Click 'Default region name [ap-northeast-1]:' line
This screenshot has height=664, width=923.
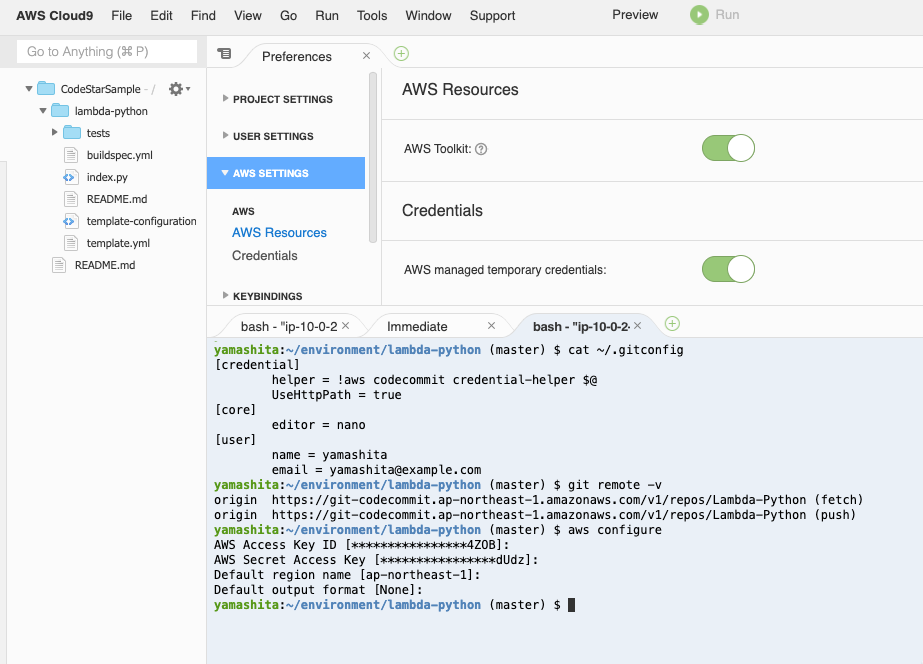tap(347, 575)
